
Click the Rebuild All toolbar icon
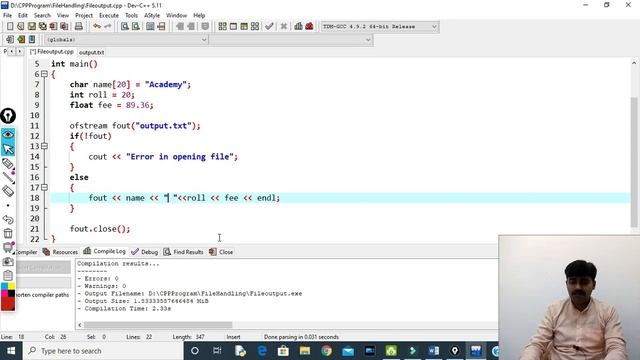tap(255, 27)
